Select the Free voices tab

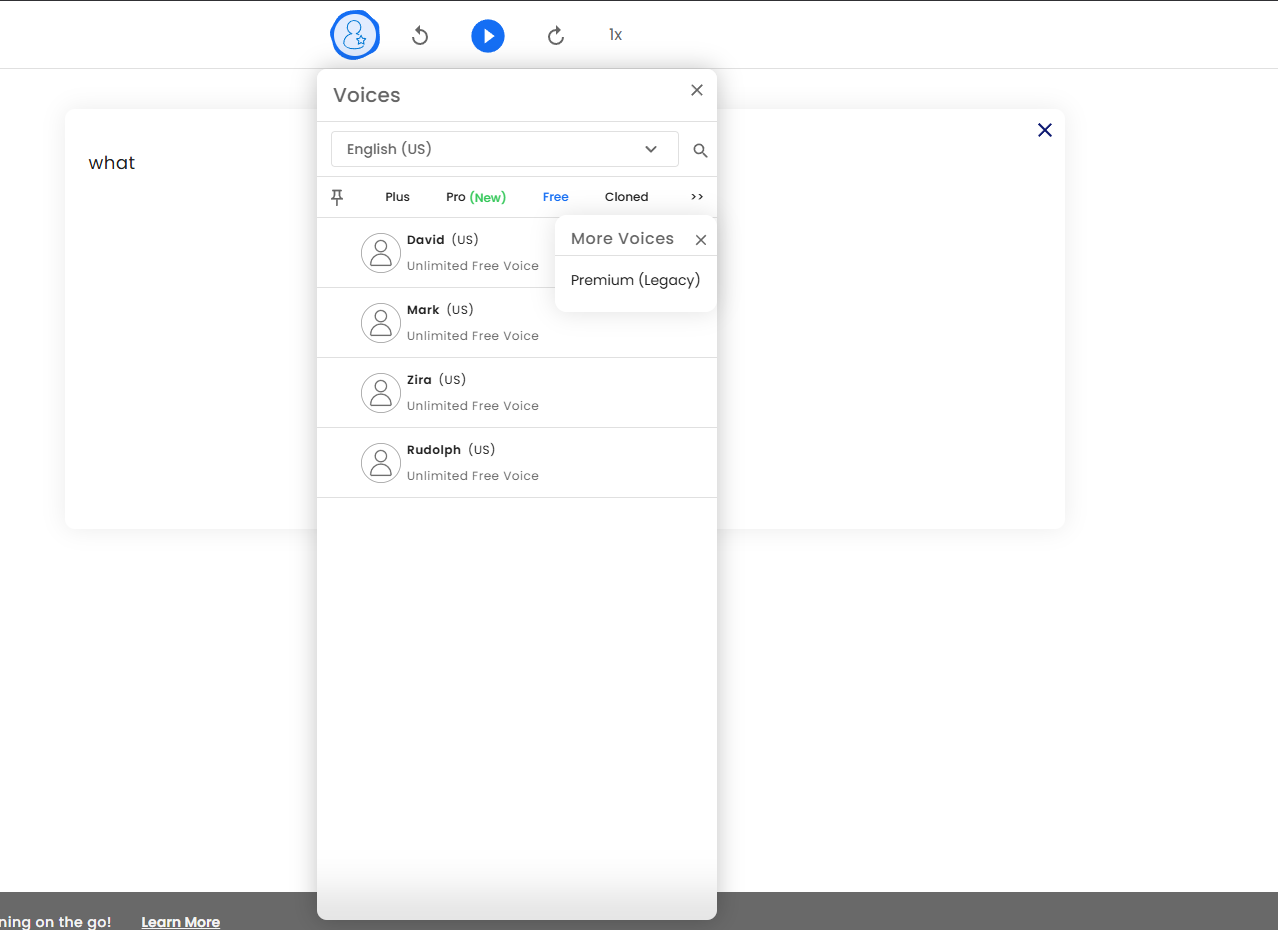tap(556, 197)
